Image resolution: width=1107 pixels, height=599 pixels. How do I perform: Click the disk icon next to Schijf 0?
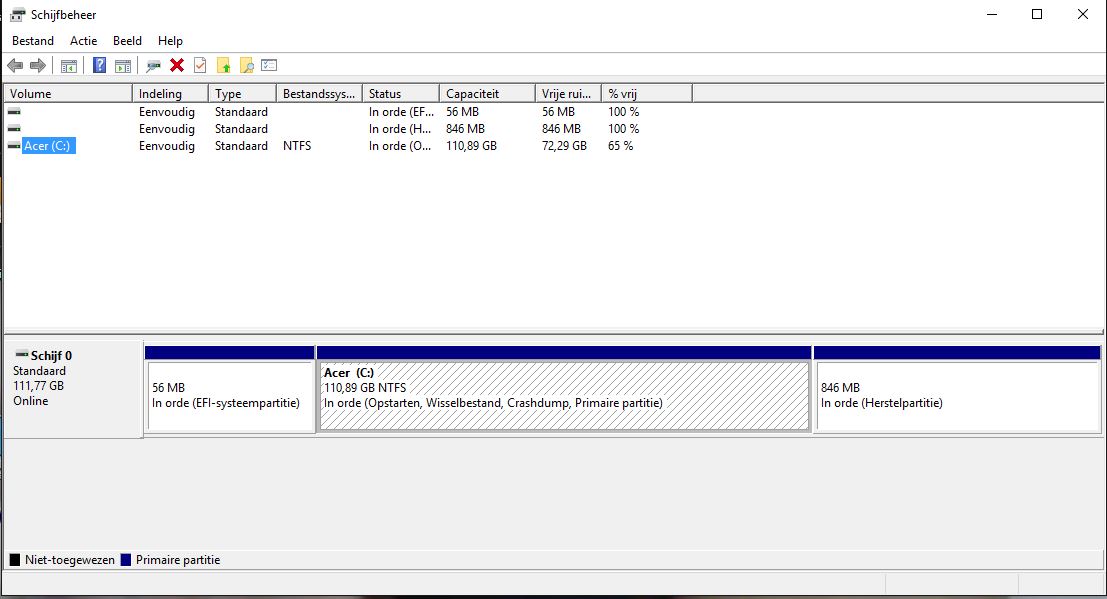22,354
